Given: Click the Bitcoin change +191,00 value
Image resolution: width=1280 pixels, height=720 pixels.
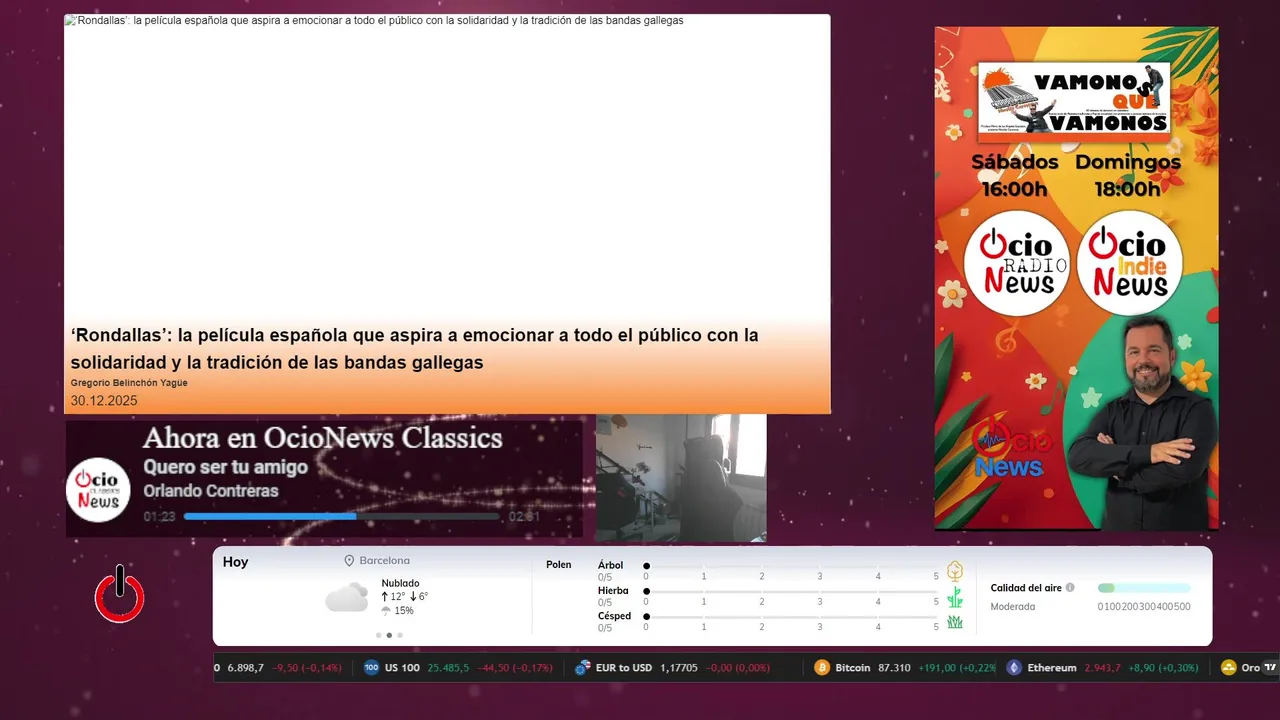Looking at the screenshot, I should click(x=939, y=668).
